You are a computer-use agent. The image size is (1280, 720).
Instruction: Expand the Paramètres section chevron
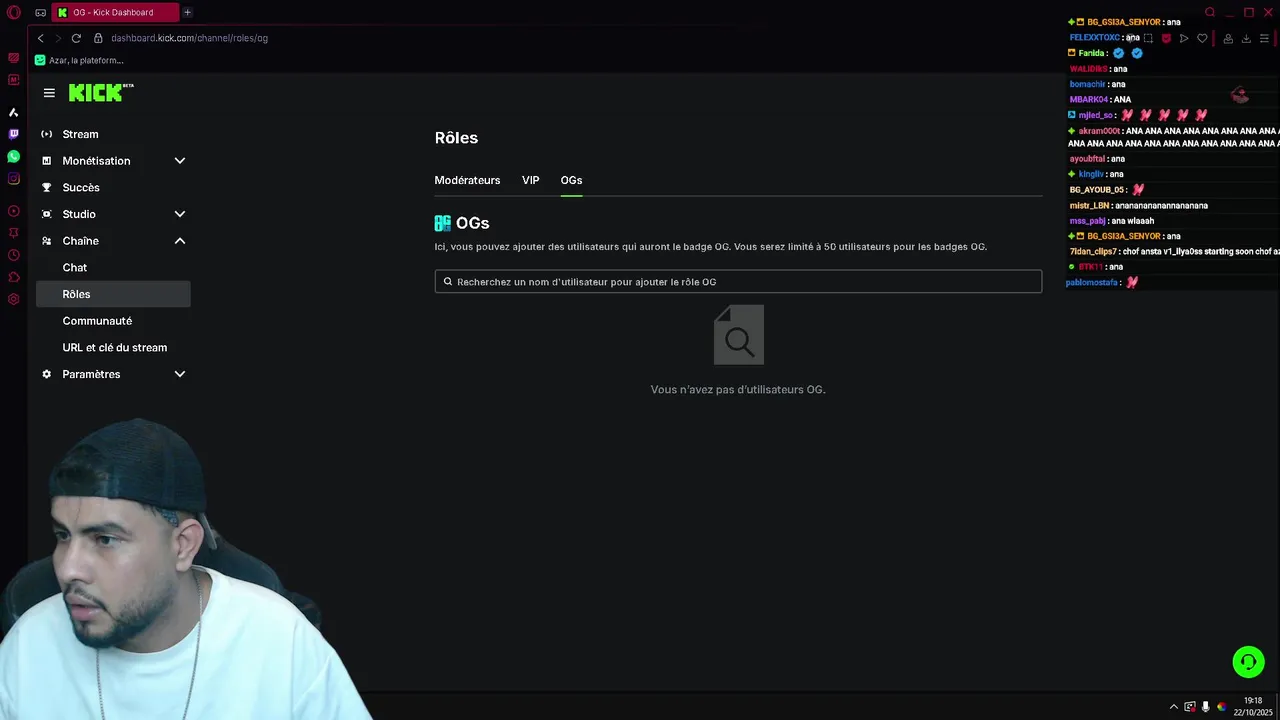coord(180,374)
